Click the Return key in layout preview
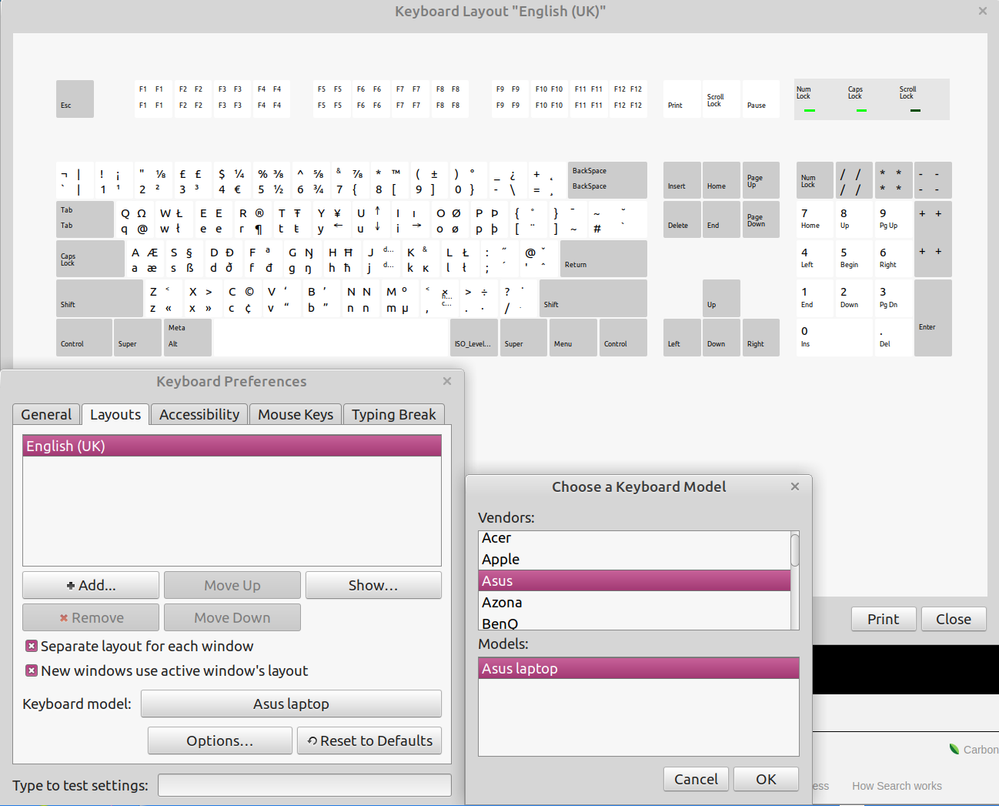999x806 pixels. click(602, 259)
